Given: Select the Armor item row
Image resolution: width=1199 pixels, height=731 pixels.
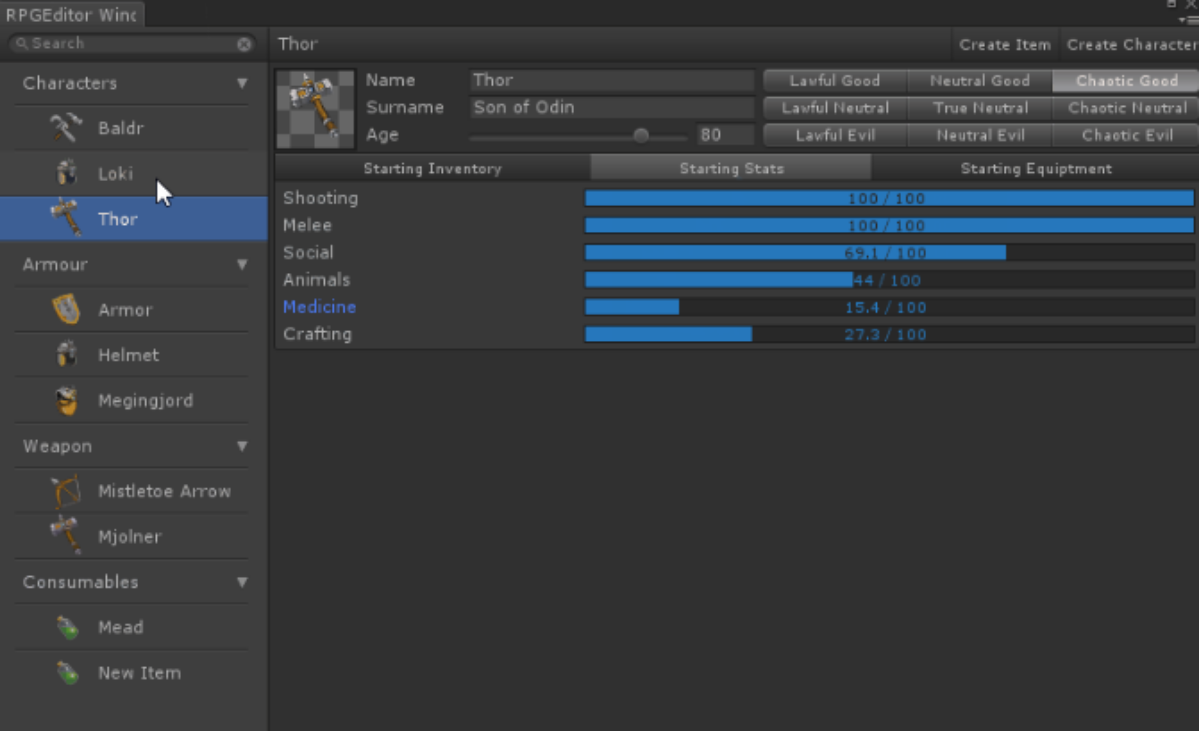Looking at the screenshot, I should tap(134, 310).
